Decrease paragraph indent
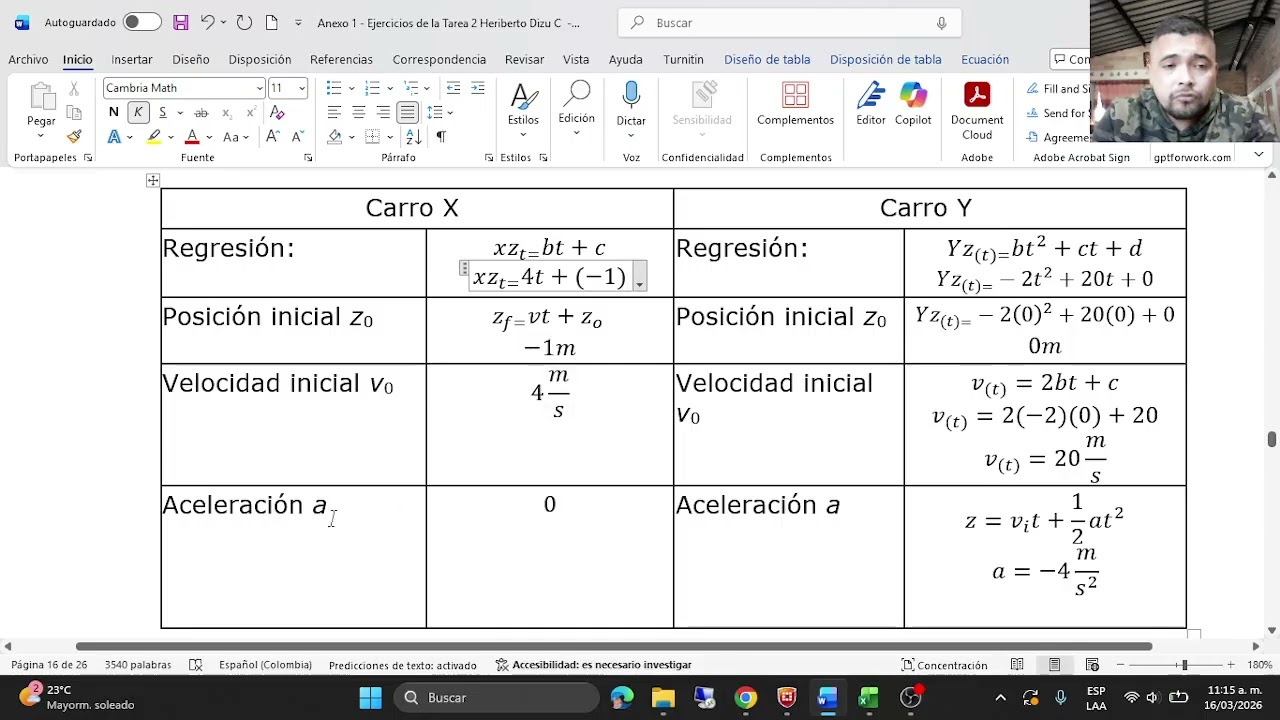 pos(453,88)
